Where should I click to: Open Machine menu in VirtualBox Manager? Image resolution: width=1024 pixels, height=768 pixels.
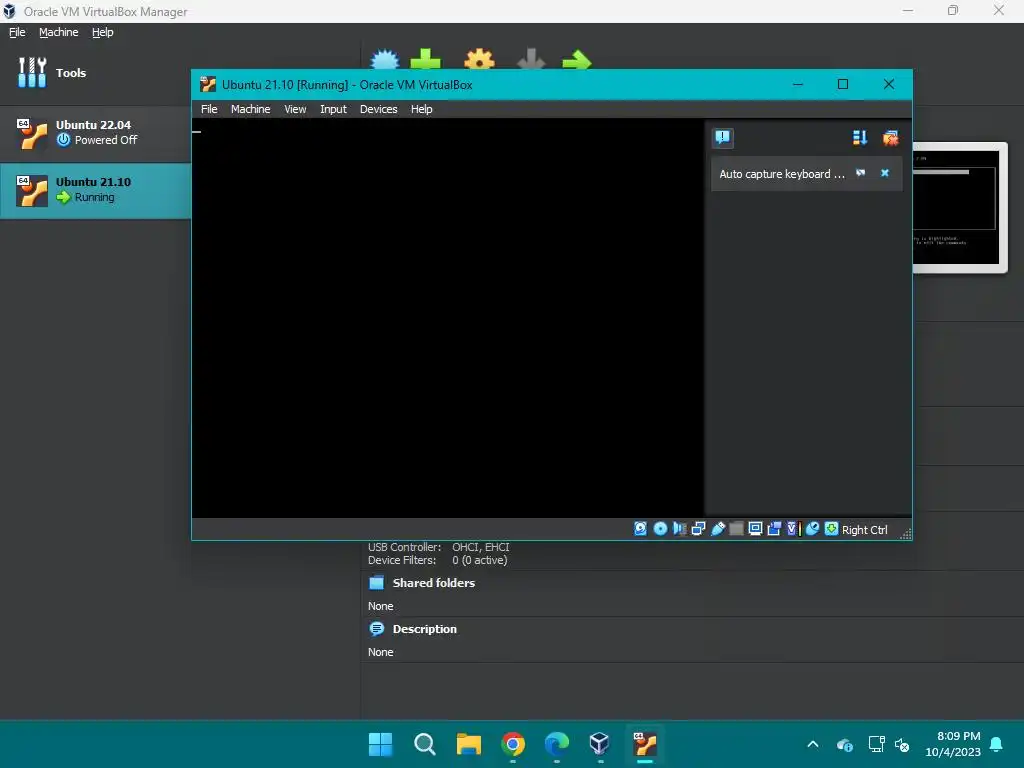59,32
